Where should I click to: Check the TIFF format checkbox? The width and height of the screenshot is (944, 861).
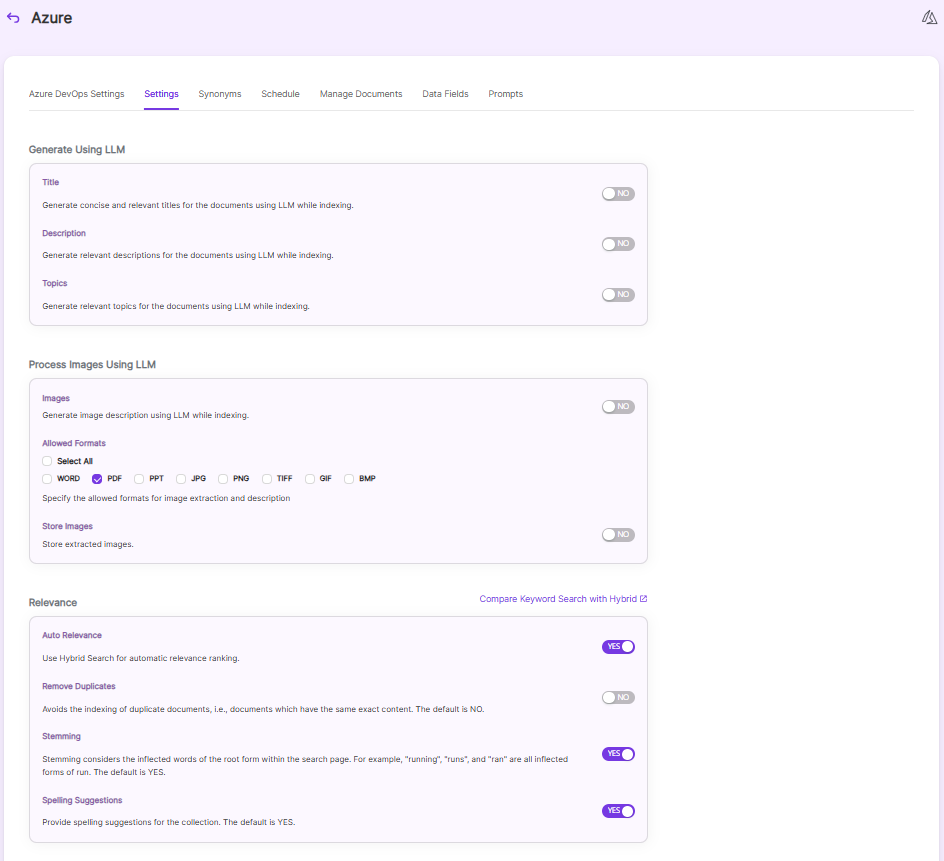tap(267, 479)
